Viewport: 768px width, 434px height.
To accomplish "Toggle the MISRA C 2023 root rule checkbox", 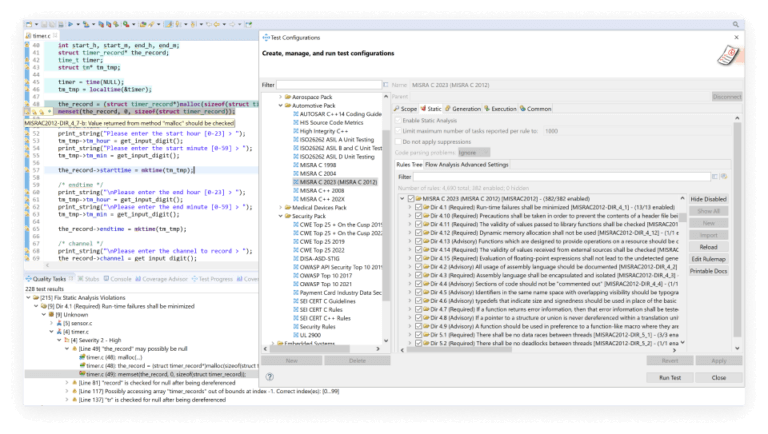I will click(x=411, y=199).
